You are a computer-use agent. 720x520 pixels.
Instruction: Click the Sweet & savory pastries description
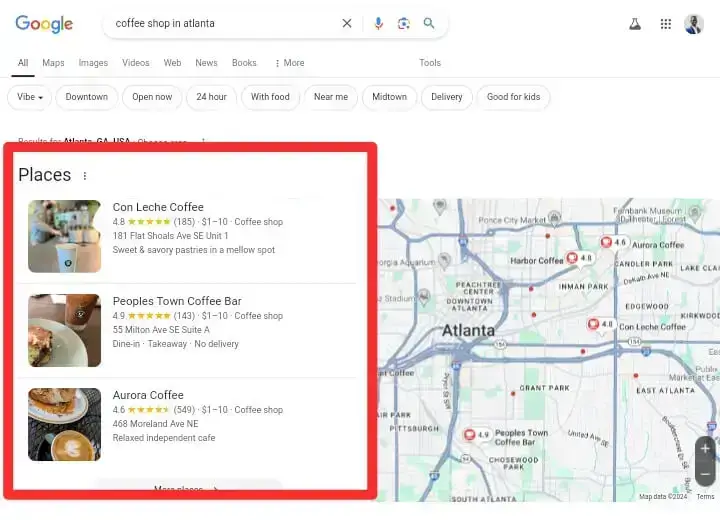193,250
